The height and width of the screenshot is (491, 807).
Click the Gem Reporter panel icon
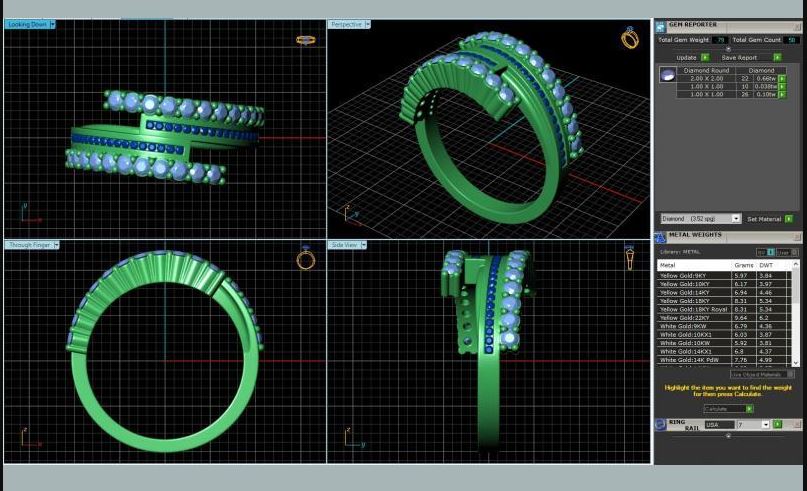click(x=660, y=25)
